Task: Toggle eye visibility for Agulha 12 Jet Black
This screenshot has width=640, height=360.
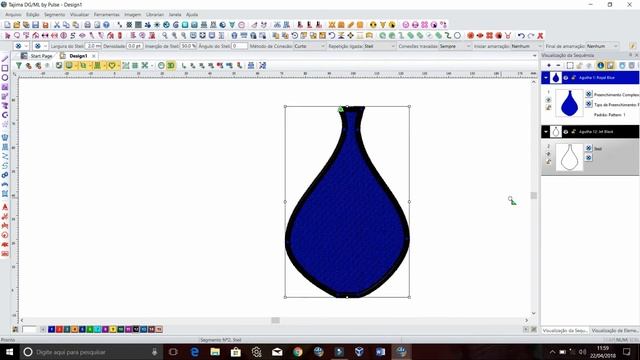Action: coord(566,132)
